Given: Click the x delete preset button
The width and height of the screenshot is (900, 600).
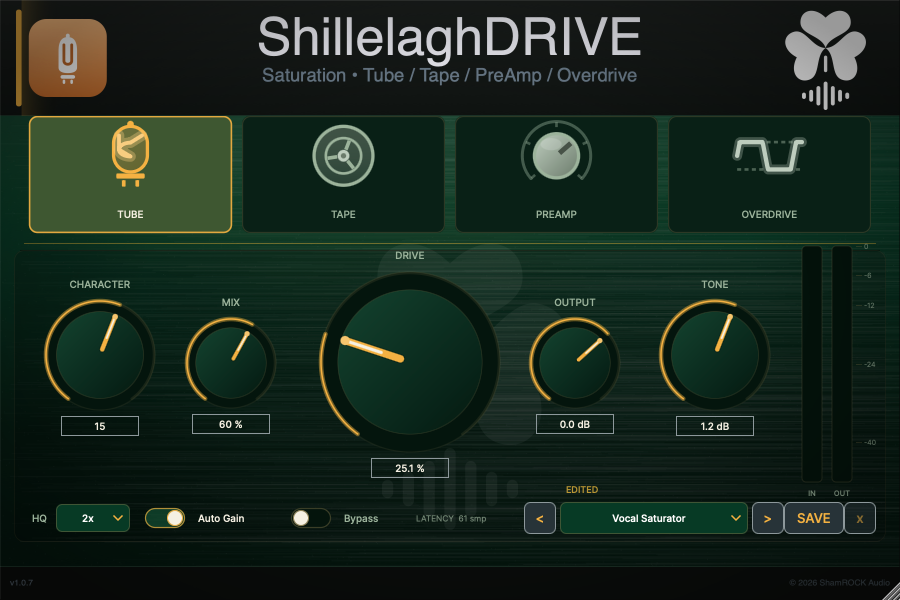Looking at the screenshot, I should click(860, 518).
